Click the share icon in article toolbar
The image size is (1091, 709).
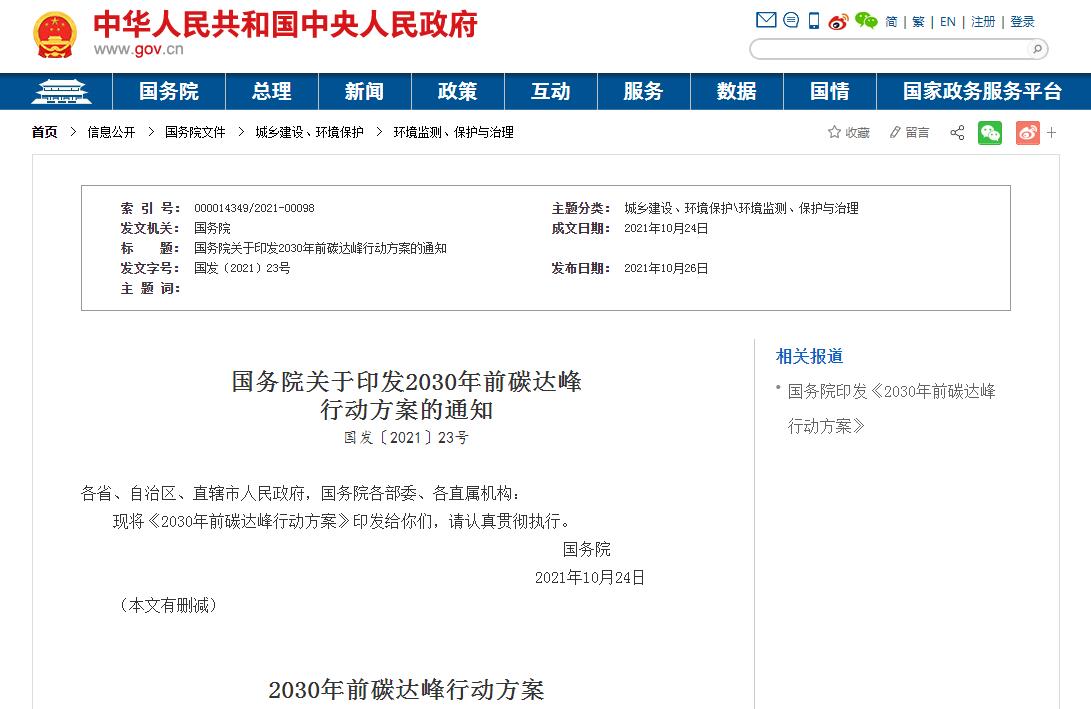pos(957,132)
